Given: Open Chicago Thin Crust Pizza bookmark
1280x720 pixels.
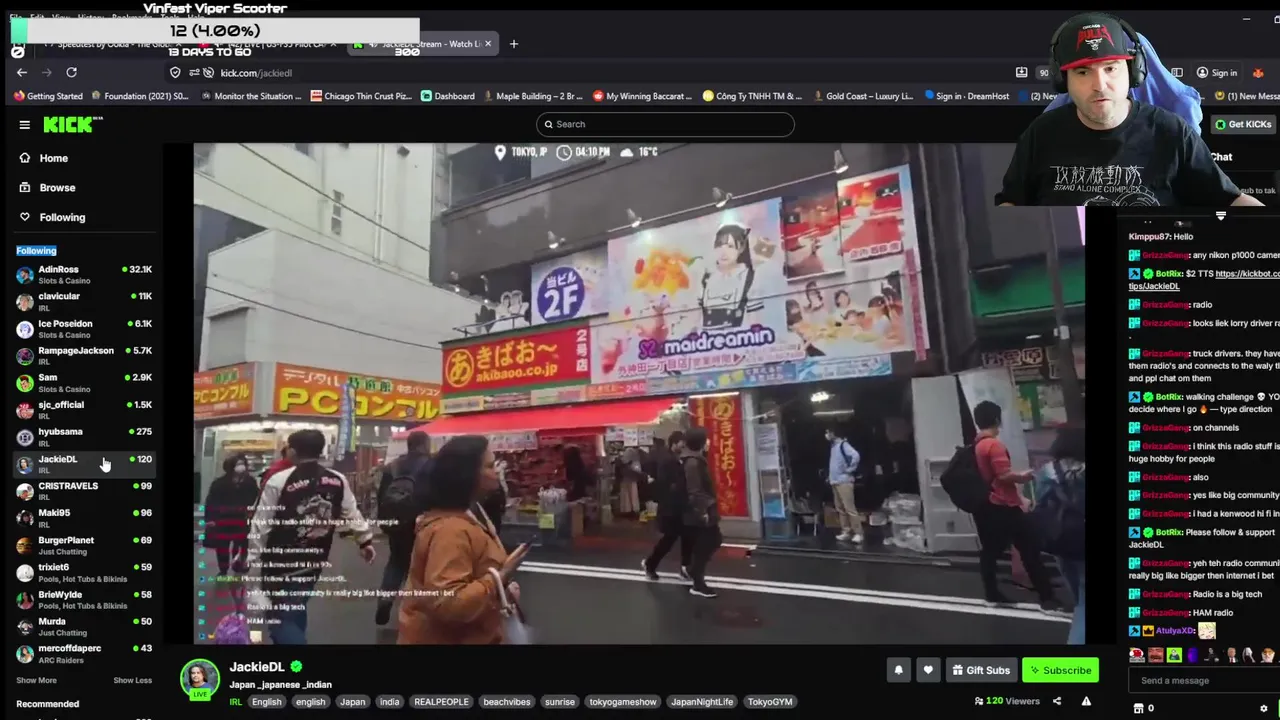Looking at the screenshot, I should coord(361,96).
